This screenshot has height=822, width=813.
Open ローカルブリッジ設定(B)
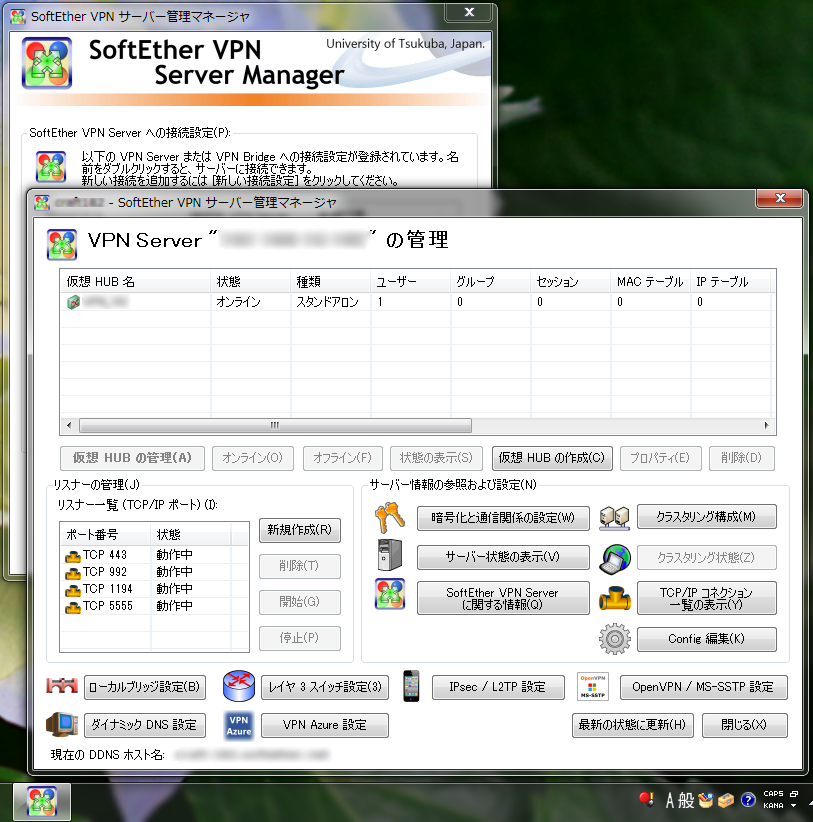click(x=145, y=687)
